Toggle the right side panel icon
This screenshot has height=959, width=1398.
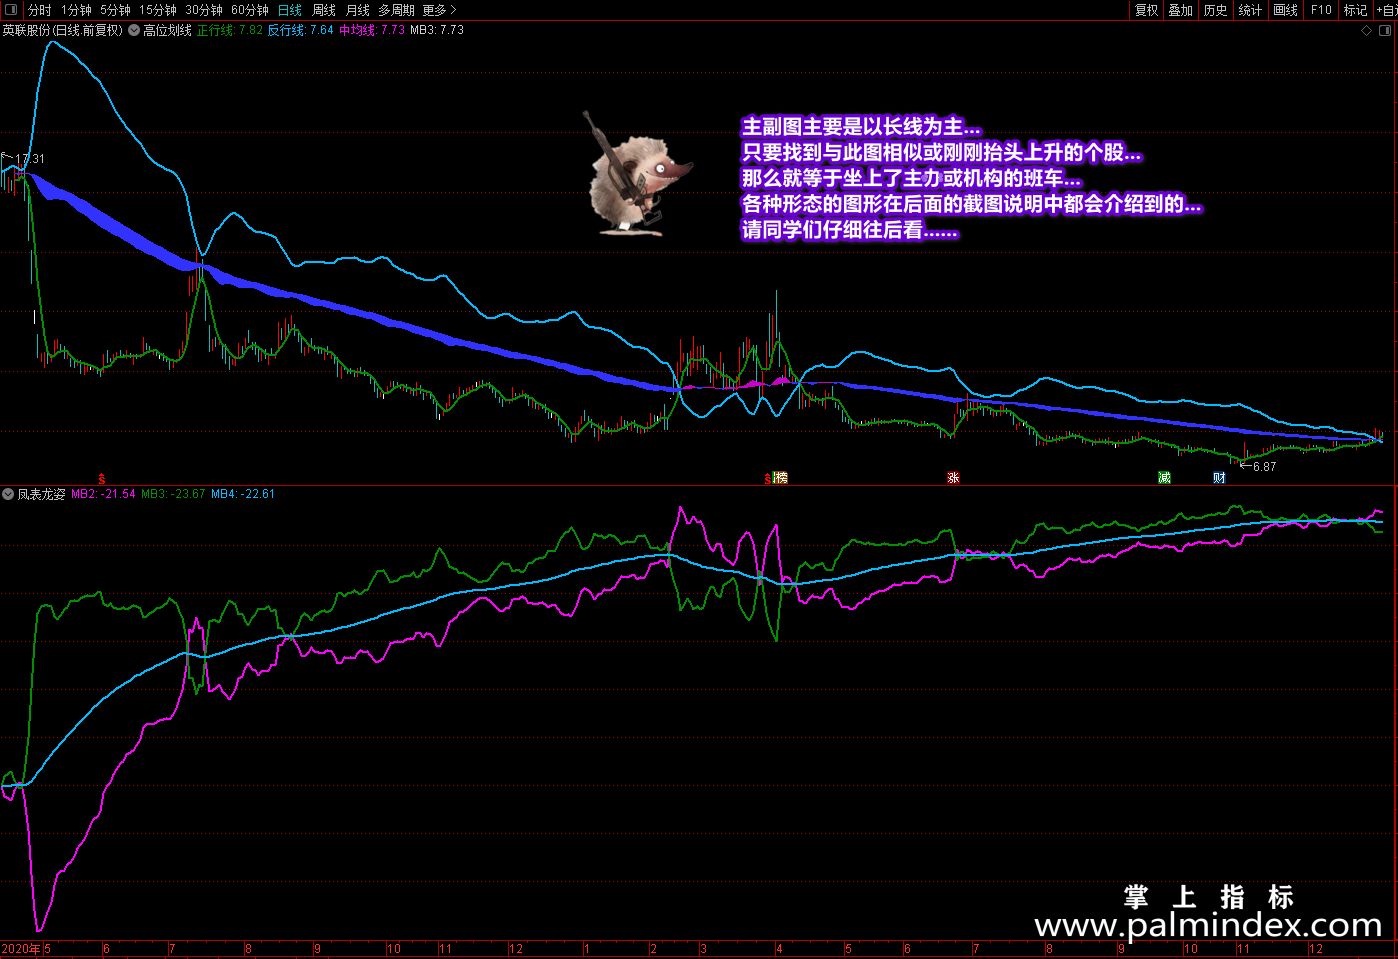tap(1385, 30)
